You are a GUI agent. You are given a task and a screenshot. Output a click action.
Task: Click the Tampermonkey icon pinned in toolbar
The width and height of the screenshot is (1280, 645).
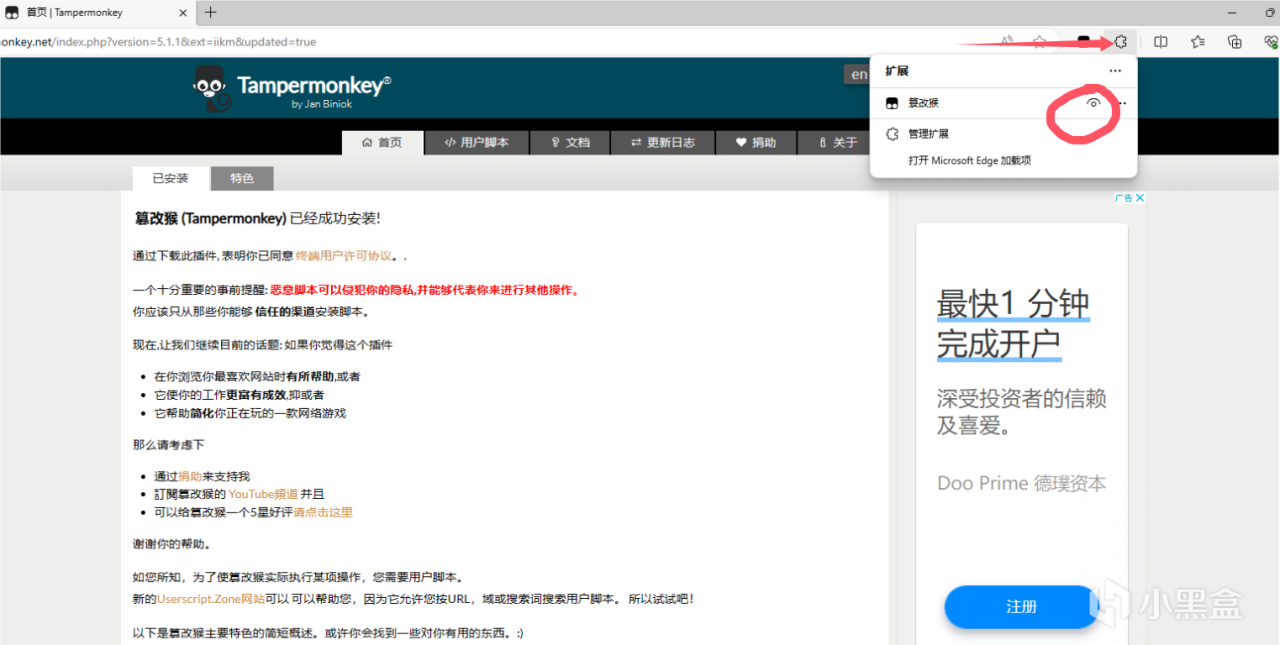coord(1084,42)
